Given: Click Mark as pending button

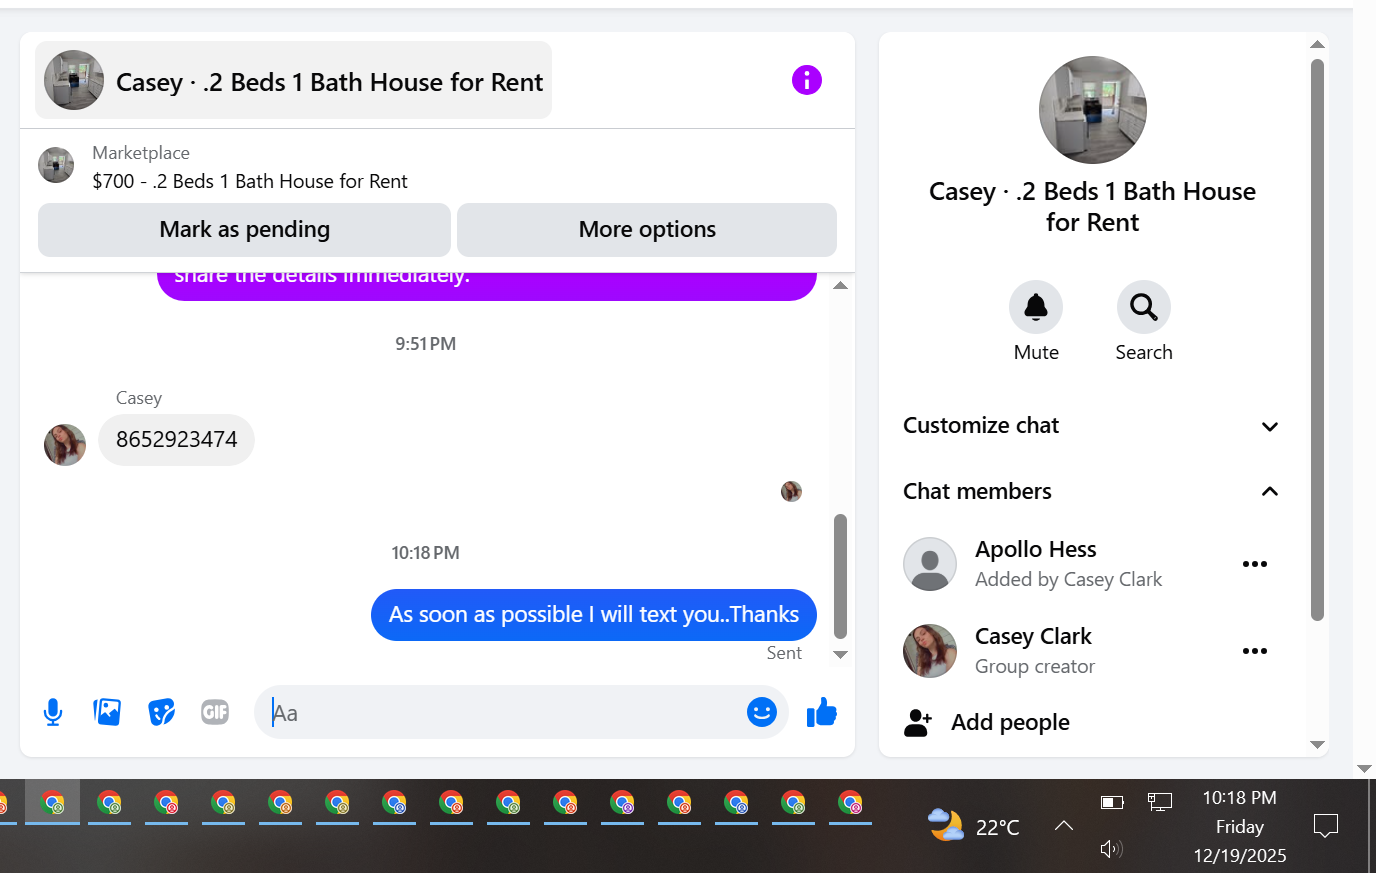Looking at the screenshot, I should coord(244,230).
